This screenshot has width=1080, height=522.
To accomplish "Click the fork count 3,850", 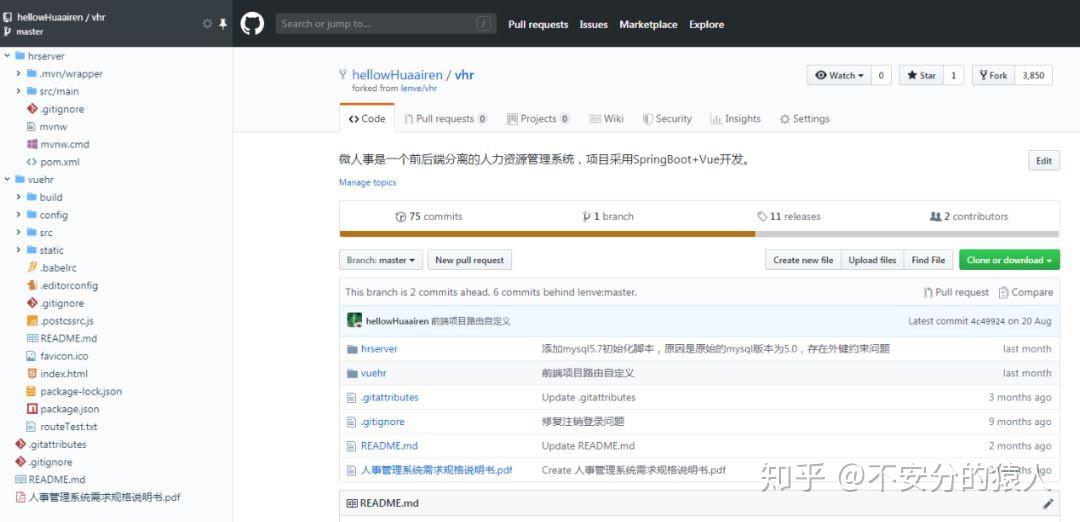I will click(1033, 76).
